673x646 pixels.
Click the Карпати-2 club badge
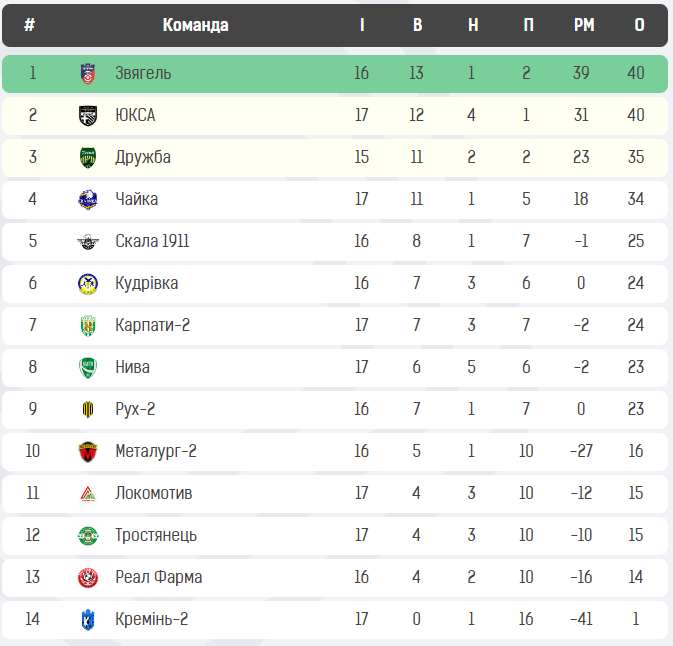(88, 325)
